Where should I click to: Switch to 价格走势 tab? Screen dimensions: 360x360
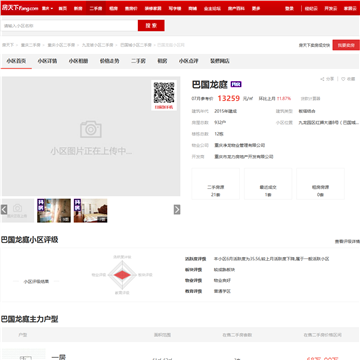[x=109, y=61]
